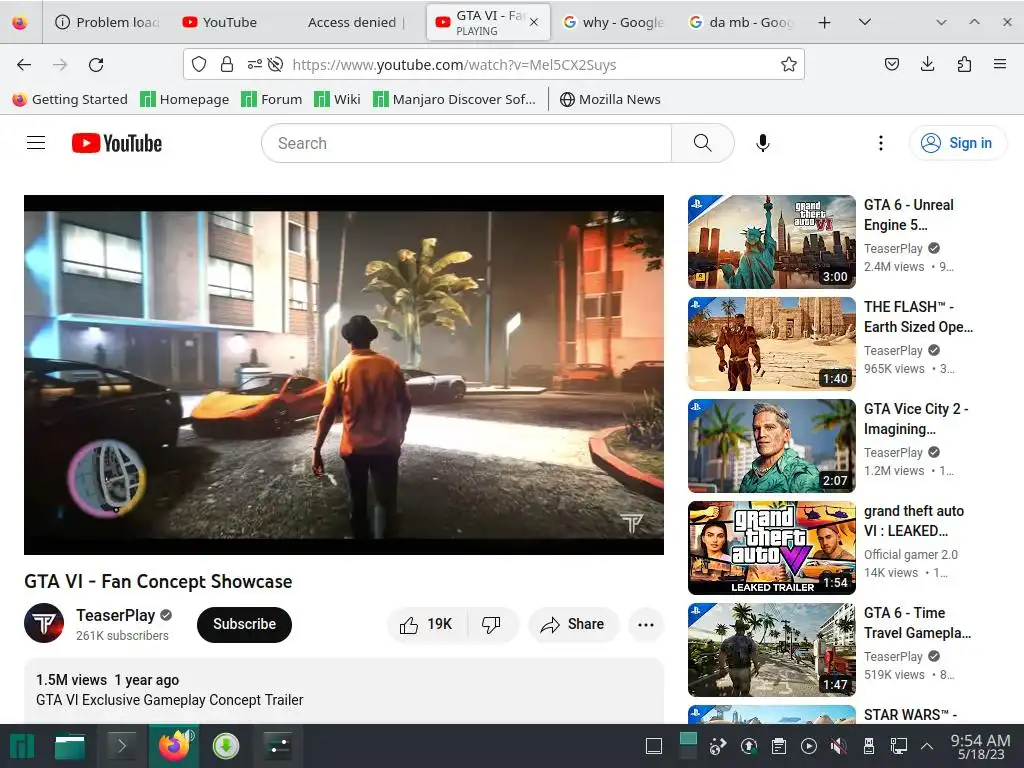The image size is (1024, 768).
Task: Open the green download manager taskbar icon
Action: 225,746
